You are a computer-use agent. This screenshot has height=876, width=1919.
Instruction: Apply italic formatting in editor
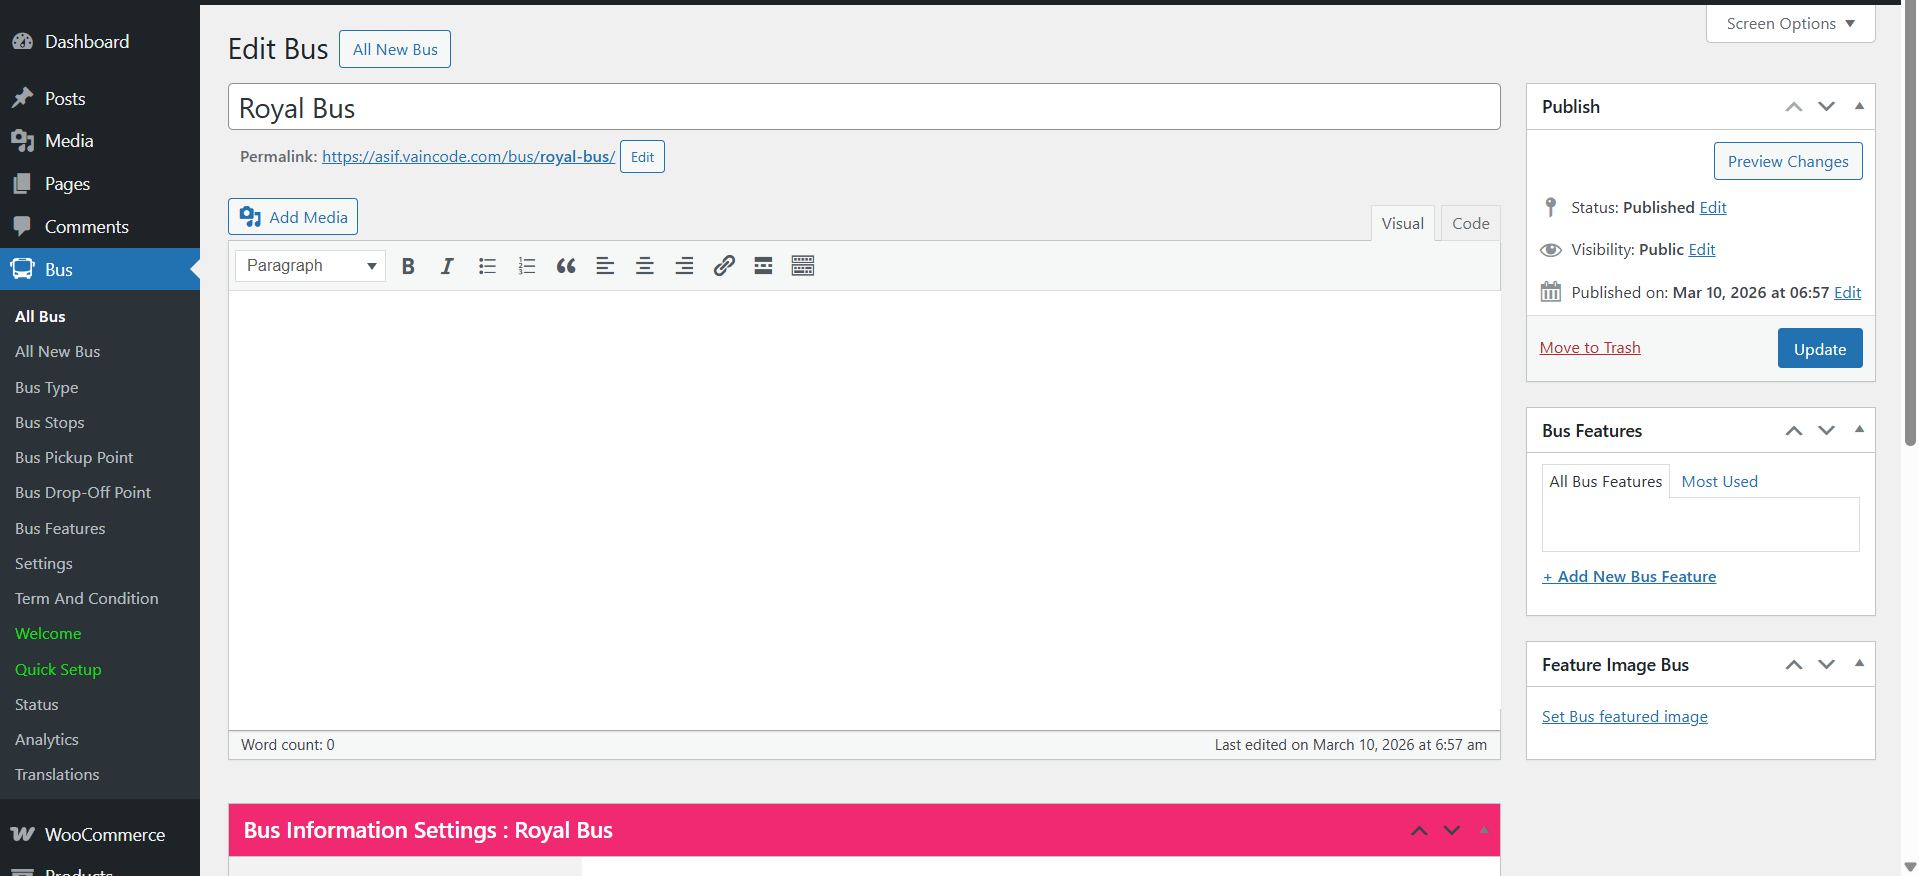pyautogui.click(x=447, y=266)
